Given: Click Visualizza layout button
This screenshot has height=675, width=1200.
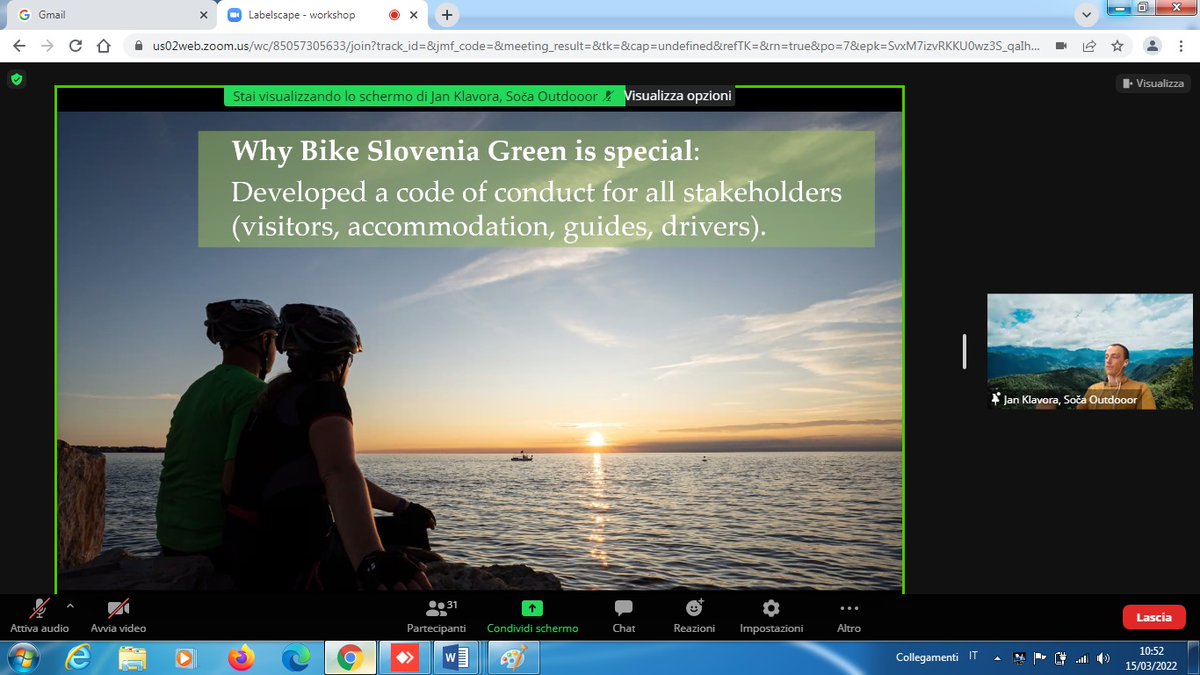Looking at the screenshot, I should [x=1153, y=83].
